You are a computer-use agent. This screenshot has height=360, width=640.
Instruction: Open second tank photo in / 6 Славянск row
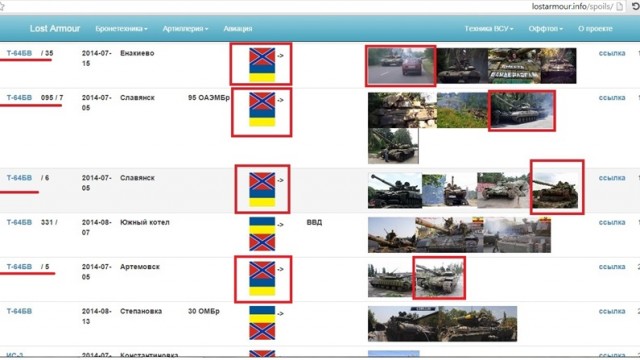(449, 190)
